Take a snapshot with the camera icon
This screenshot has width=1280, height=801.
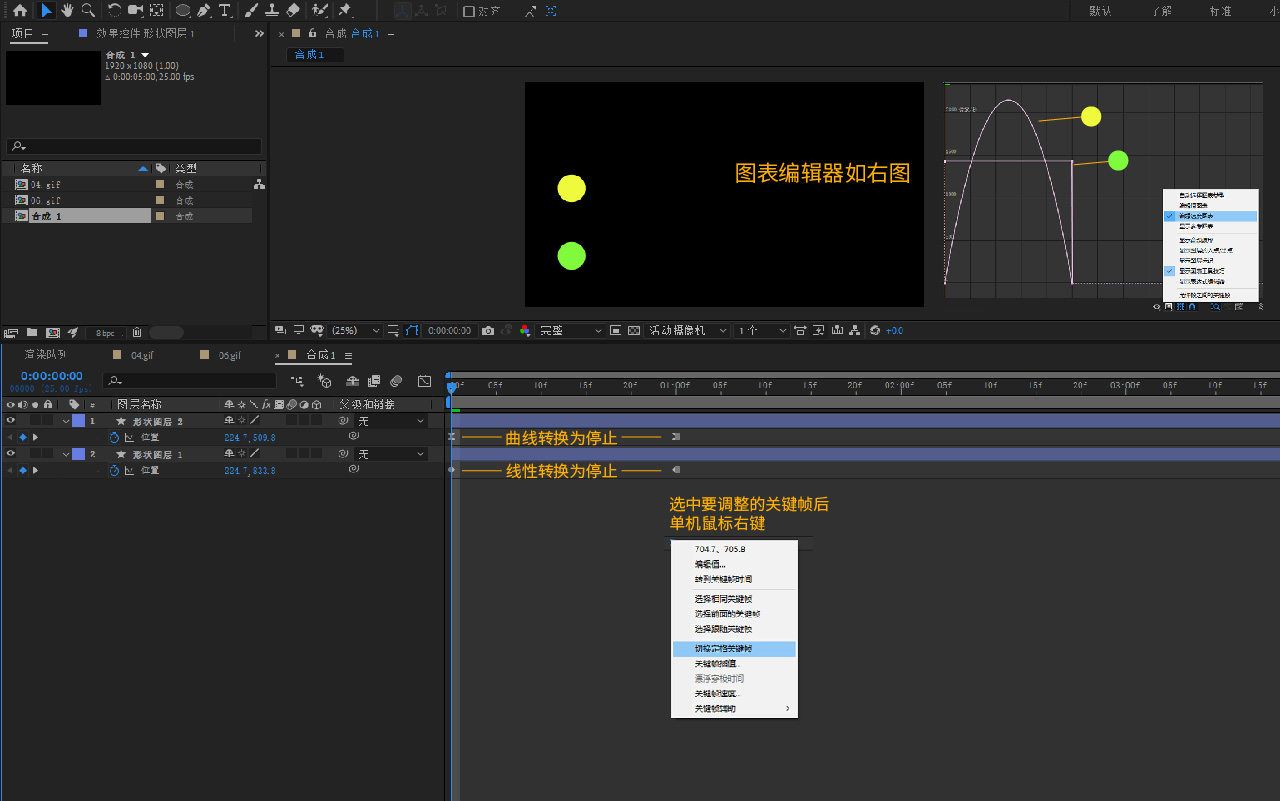click(x=488, y=330)
